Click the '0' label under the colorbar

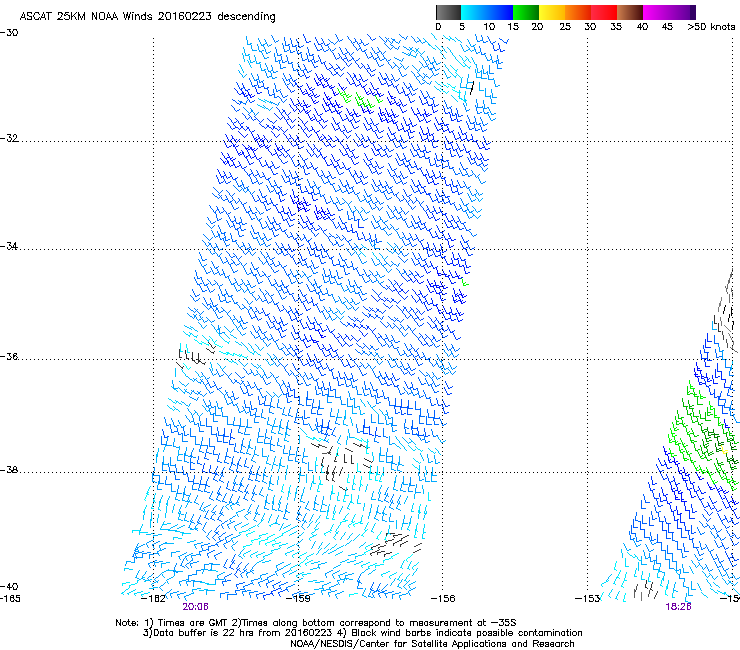tap(438, 26)
